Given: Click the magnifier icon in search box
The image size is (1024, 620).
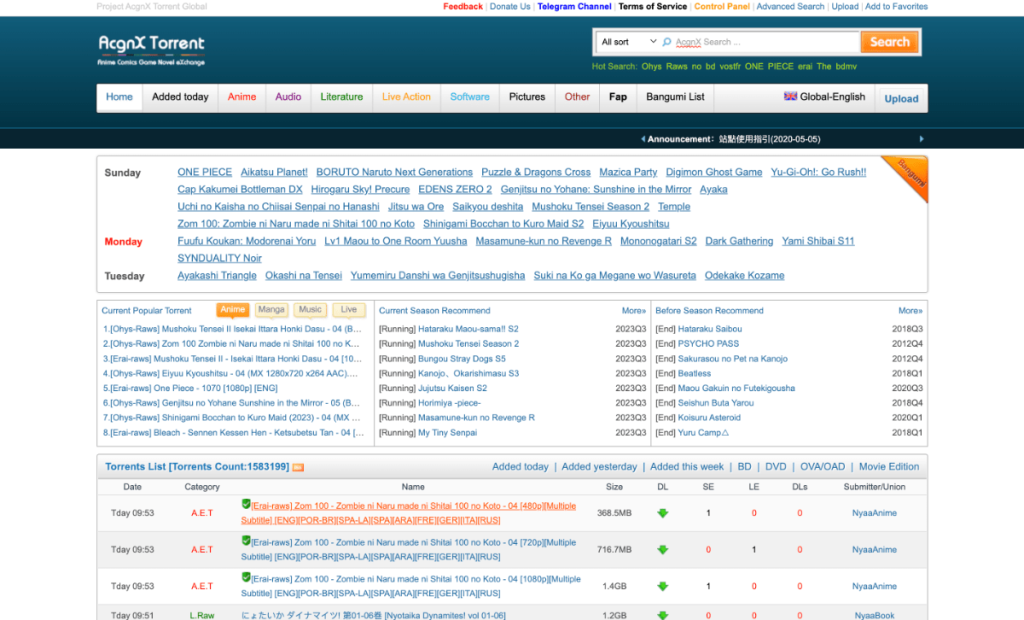Looking at the screenshot, I should [x=667, y=42].
